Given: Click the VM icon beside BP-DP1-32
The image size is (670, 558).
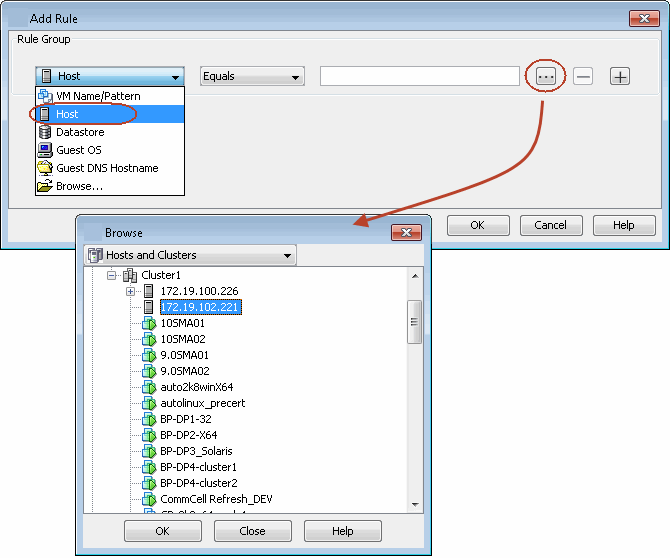Looking at the screenshot, I should tap(149, 419).
